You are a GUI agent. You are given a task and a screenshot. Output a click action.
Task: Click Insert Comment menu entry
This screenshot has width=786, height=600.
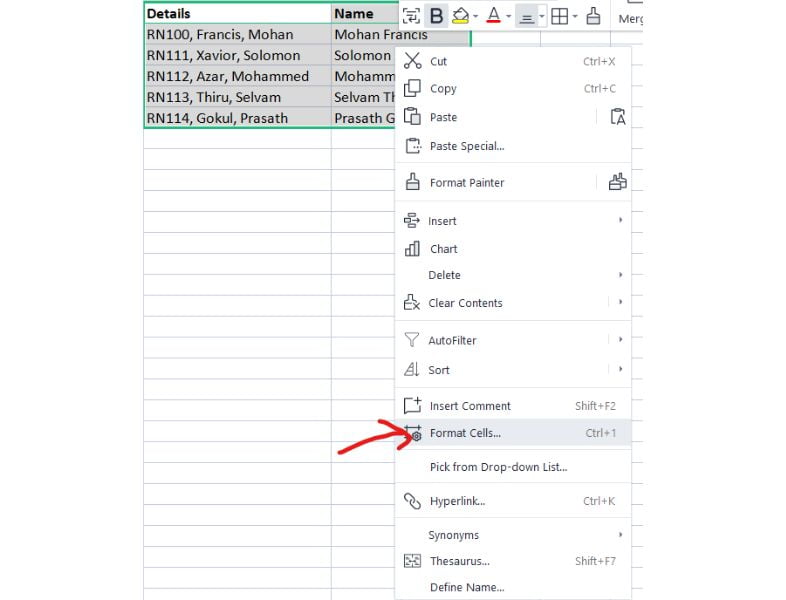point(470,406)
